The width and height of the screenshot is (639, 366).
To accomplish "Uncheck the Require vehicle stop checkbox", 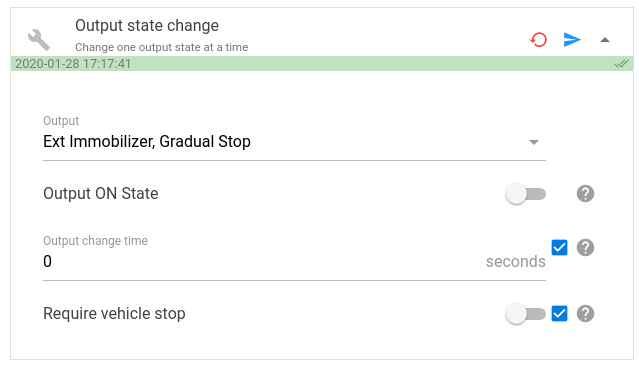I will [x=560, y=313].
